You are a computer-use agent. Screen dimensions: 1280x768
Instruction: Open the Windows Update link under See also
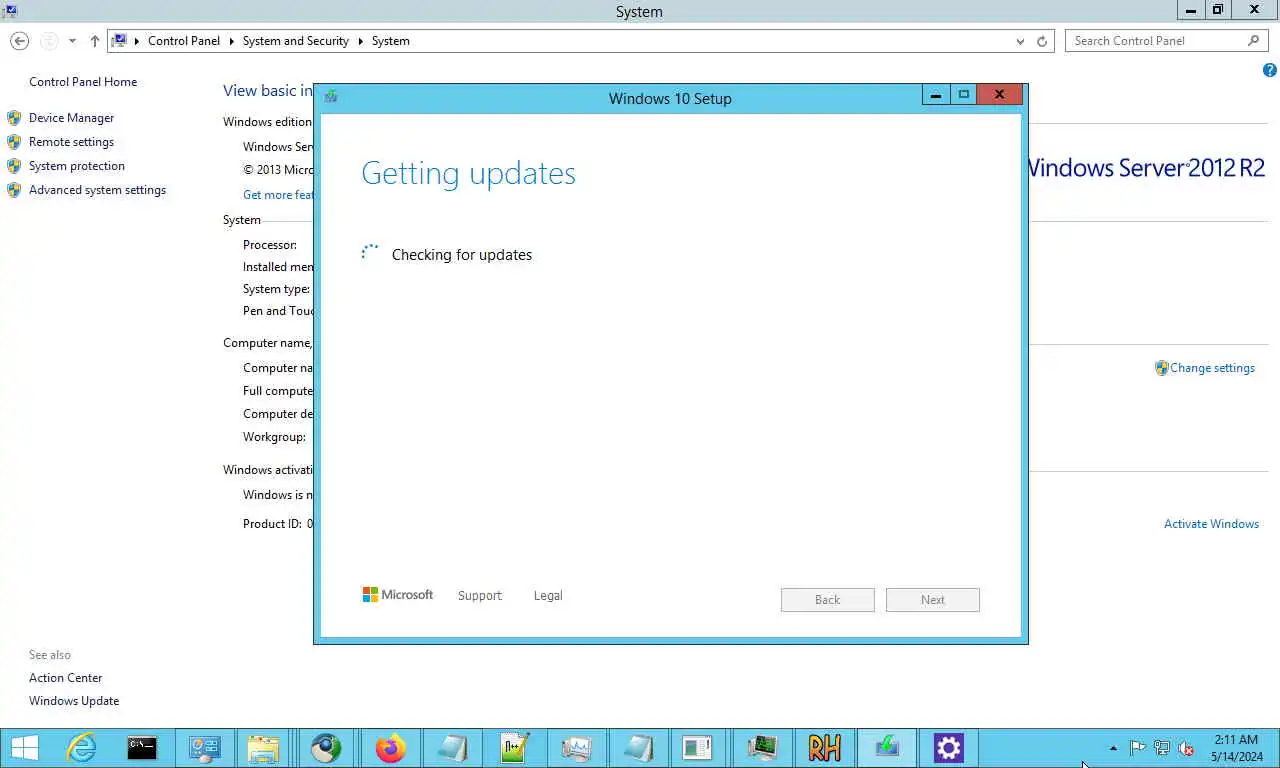tap(74, 701)
